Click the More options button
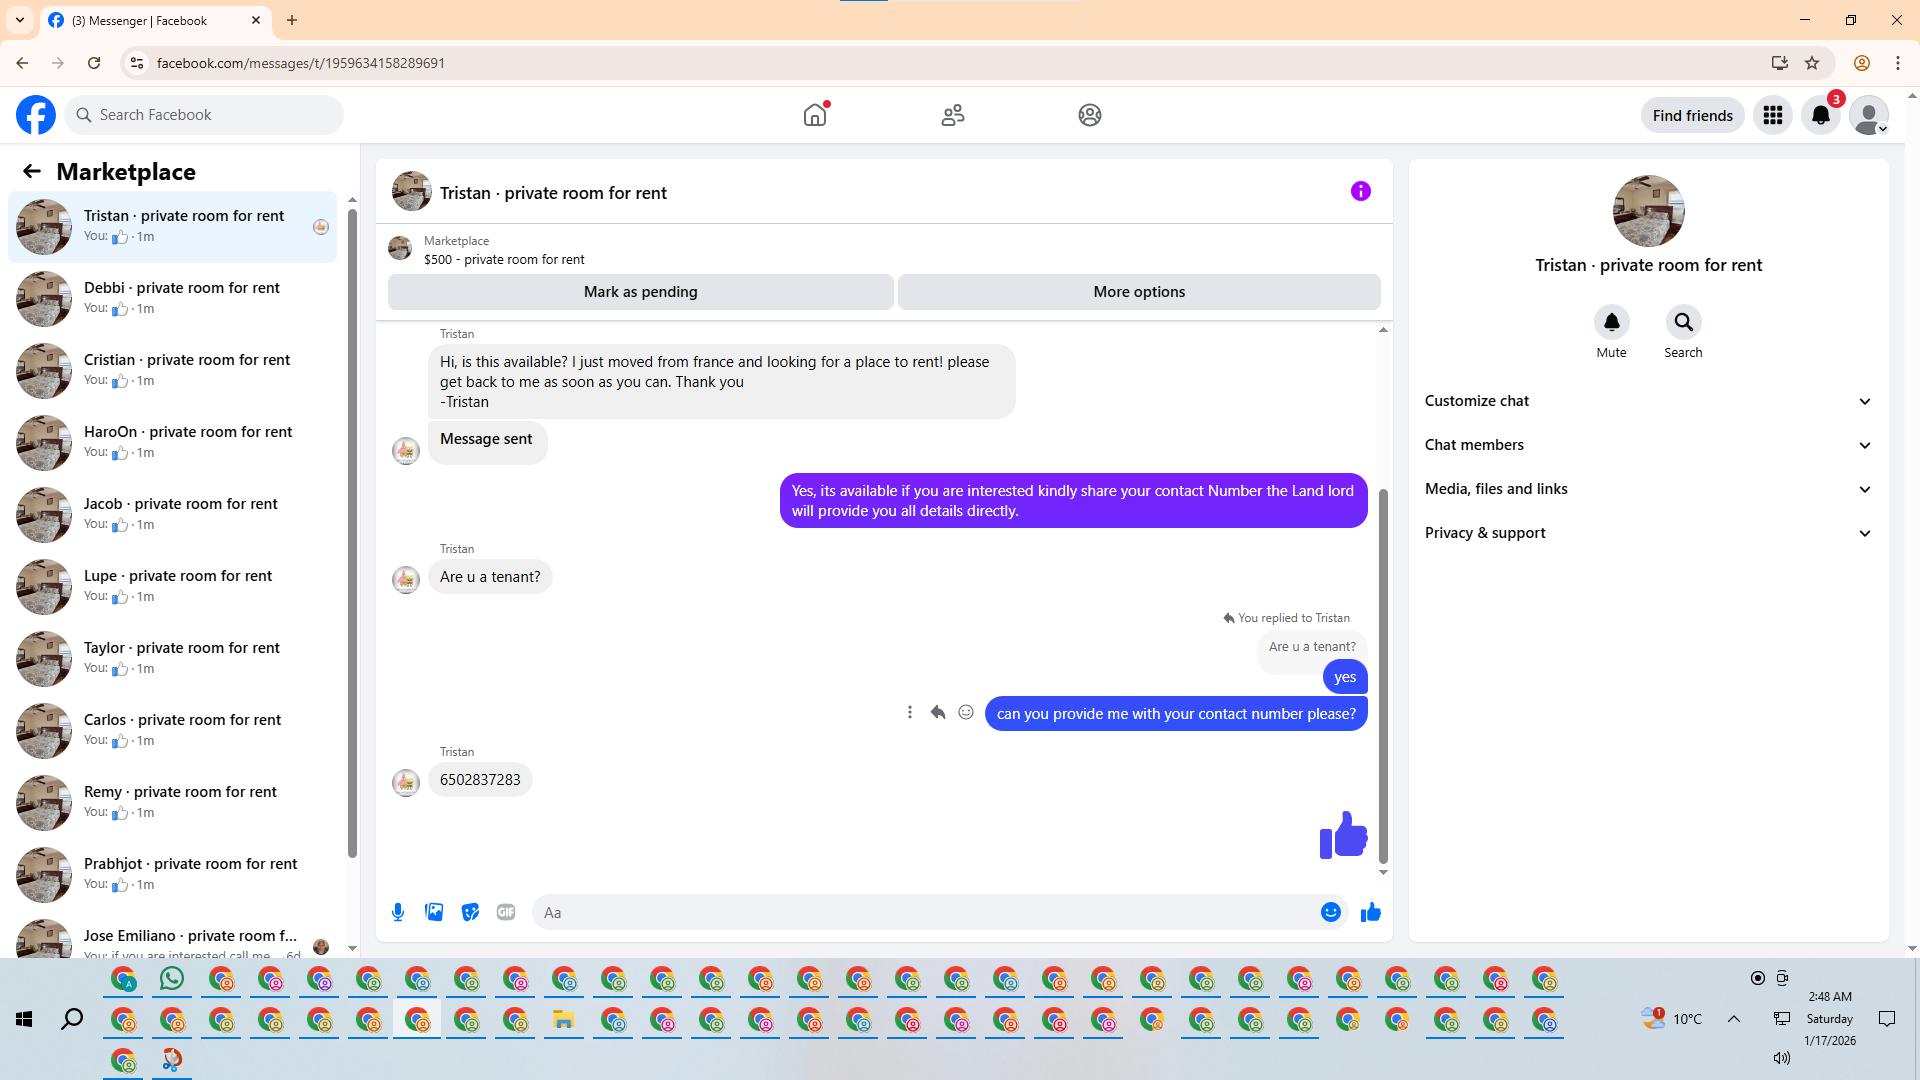Screen dimensions: 1920x1080 pyautogui.click(x=1139, y=292)
